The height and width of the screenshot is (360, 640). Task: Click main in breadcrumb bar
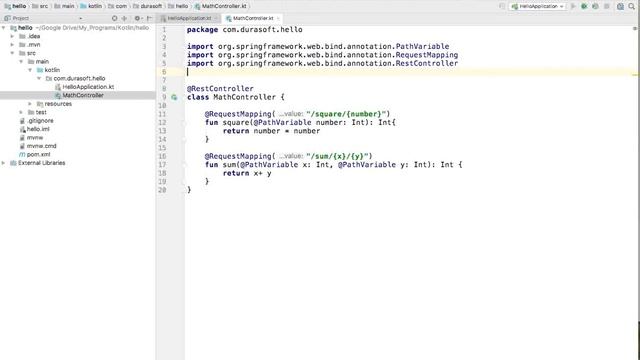coord(64,6)
